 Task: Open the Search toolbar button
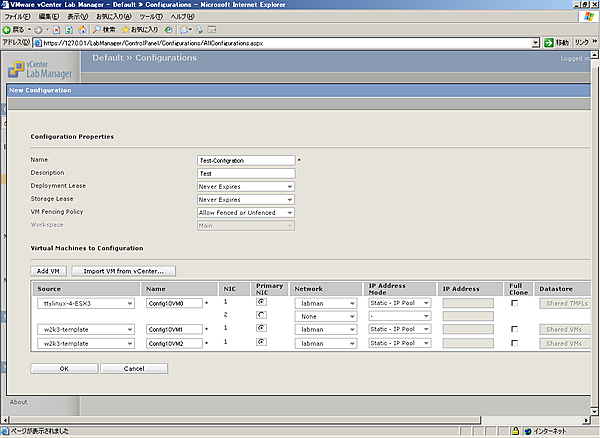click(x=103, y=30)
